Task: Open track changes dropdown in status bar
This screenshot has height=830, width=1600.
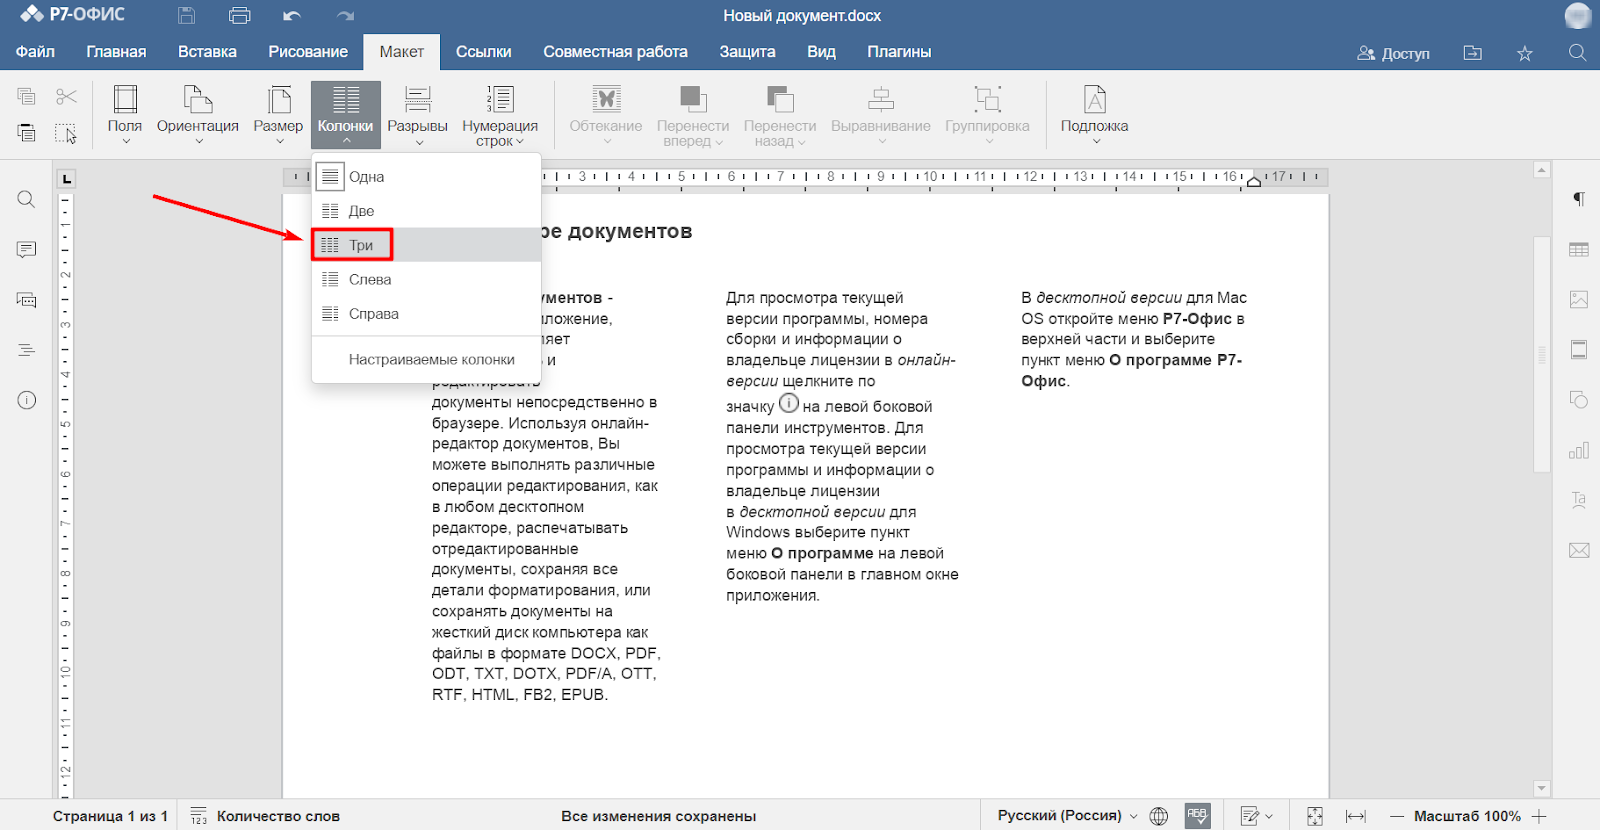Action: pyautogui.click(x=1256, y=816)
